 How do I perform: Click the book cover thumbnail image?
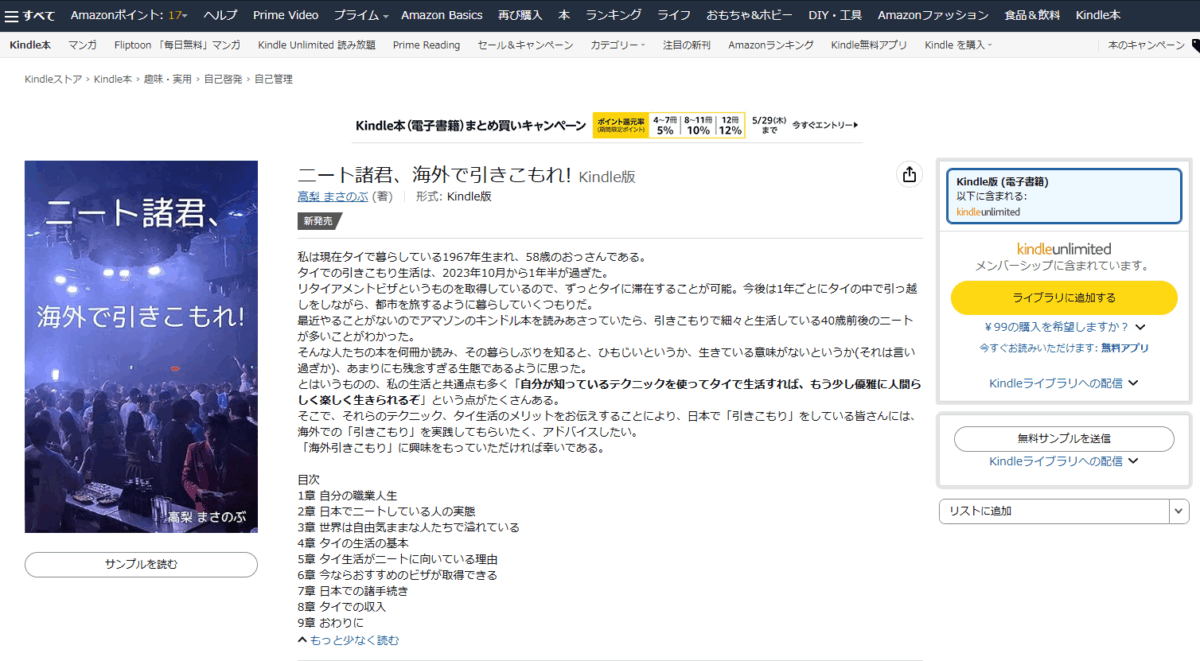click(141, 347)
